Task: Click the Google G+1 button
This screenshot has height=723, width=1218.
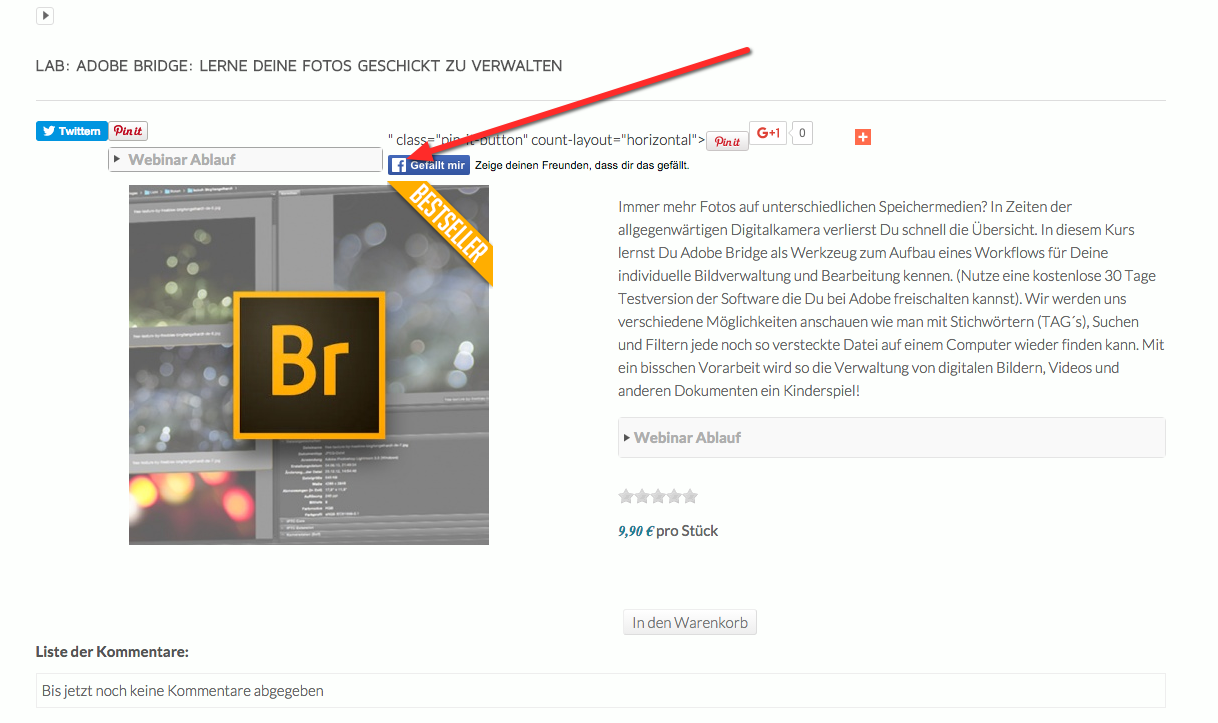Action: coord(768,132)
